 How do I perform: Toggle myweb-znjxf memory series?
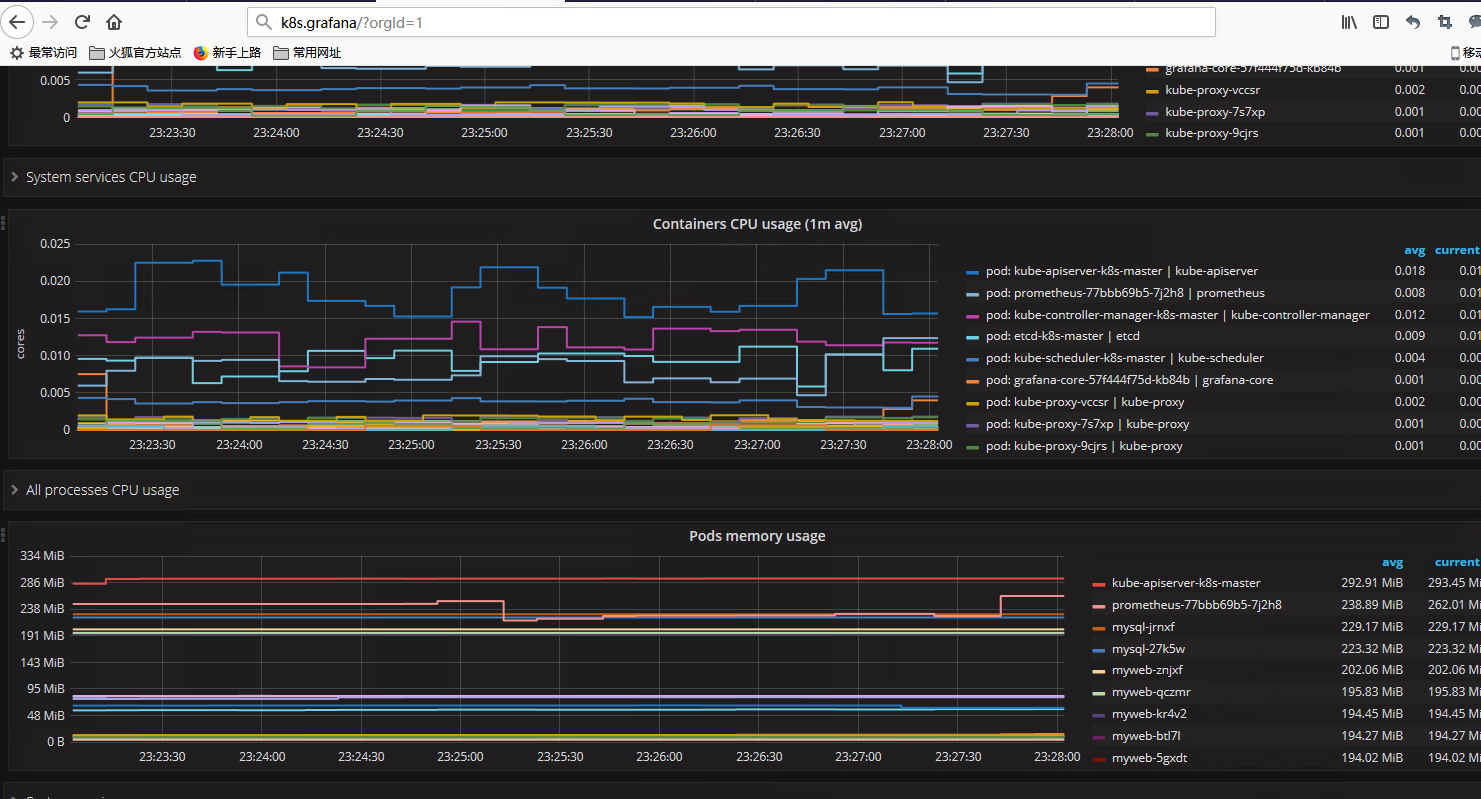(1147, 670)
